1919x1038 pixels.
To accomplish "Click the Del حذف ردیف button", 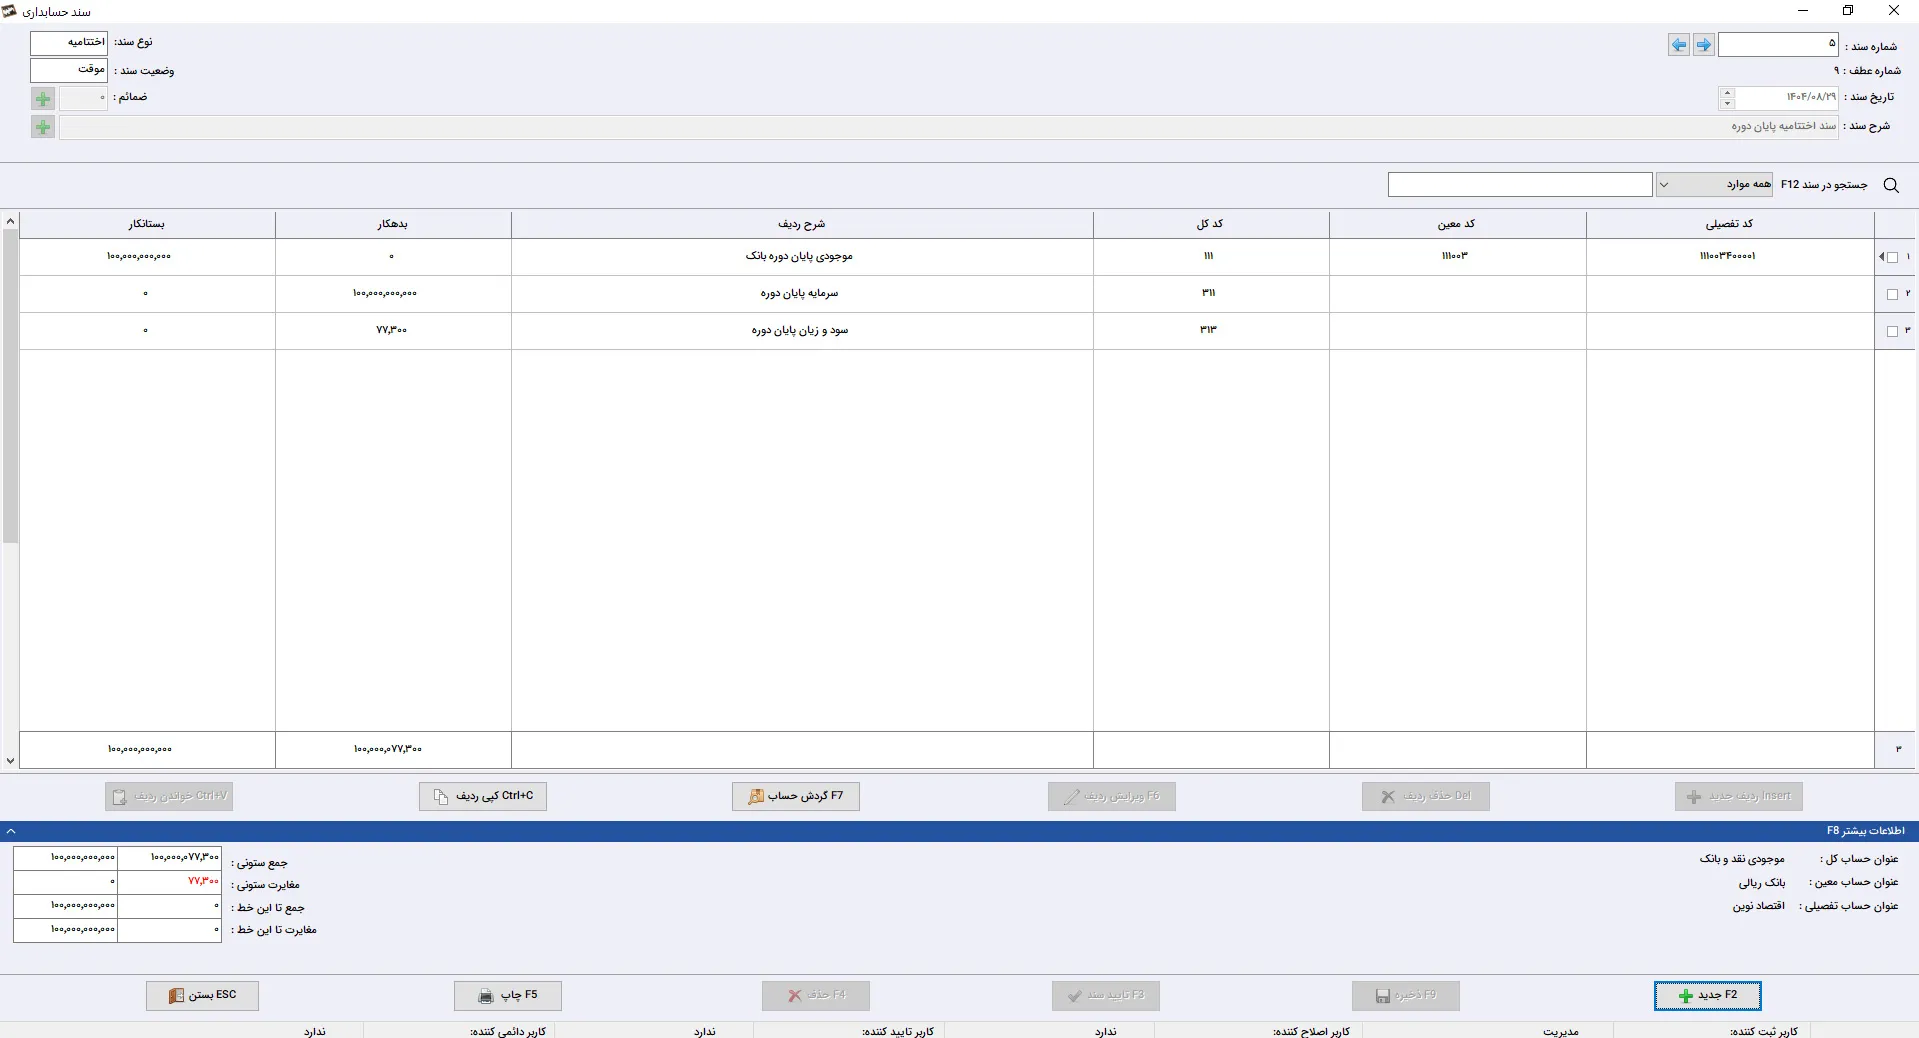I will pyautogui.click(x=1426, y=797).
